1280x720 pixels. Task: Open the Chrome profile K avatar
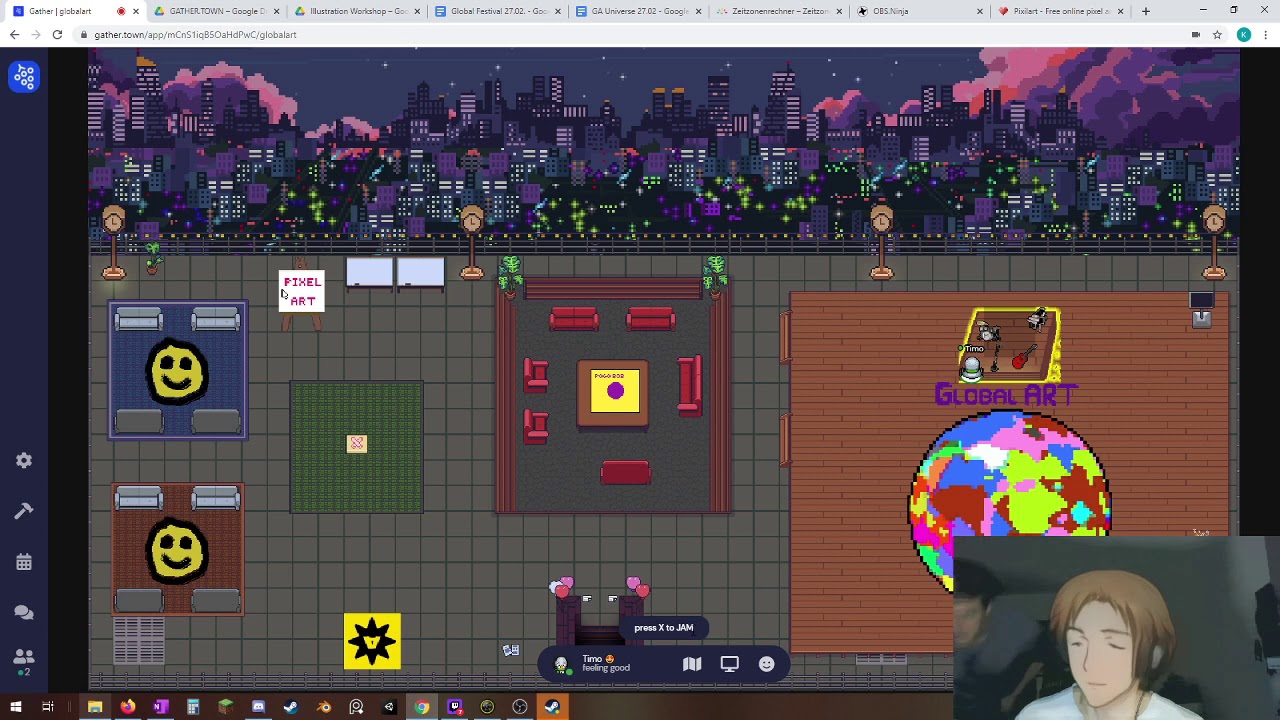click(1244, 35)
